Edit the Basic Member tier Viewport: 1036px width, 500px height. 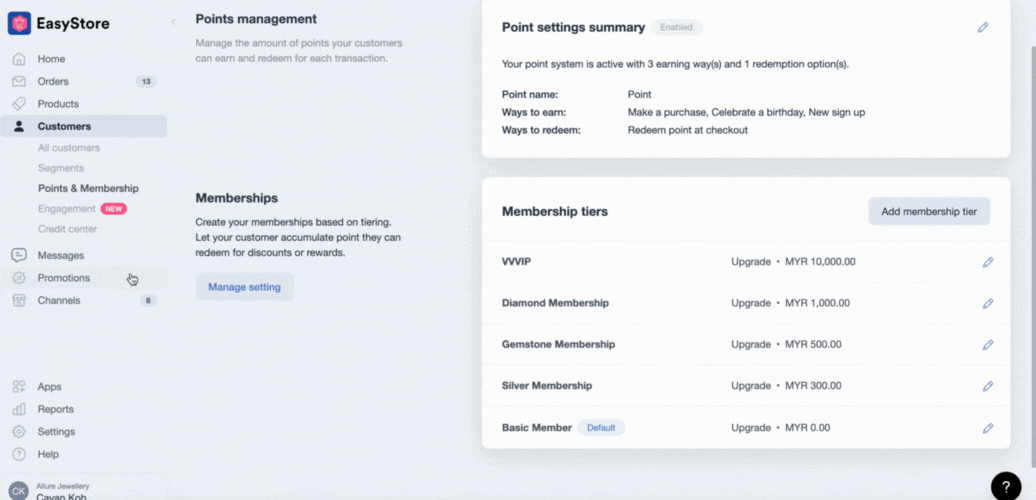(988, 428)
